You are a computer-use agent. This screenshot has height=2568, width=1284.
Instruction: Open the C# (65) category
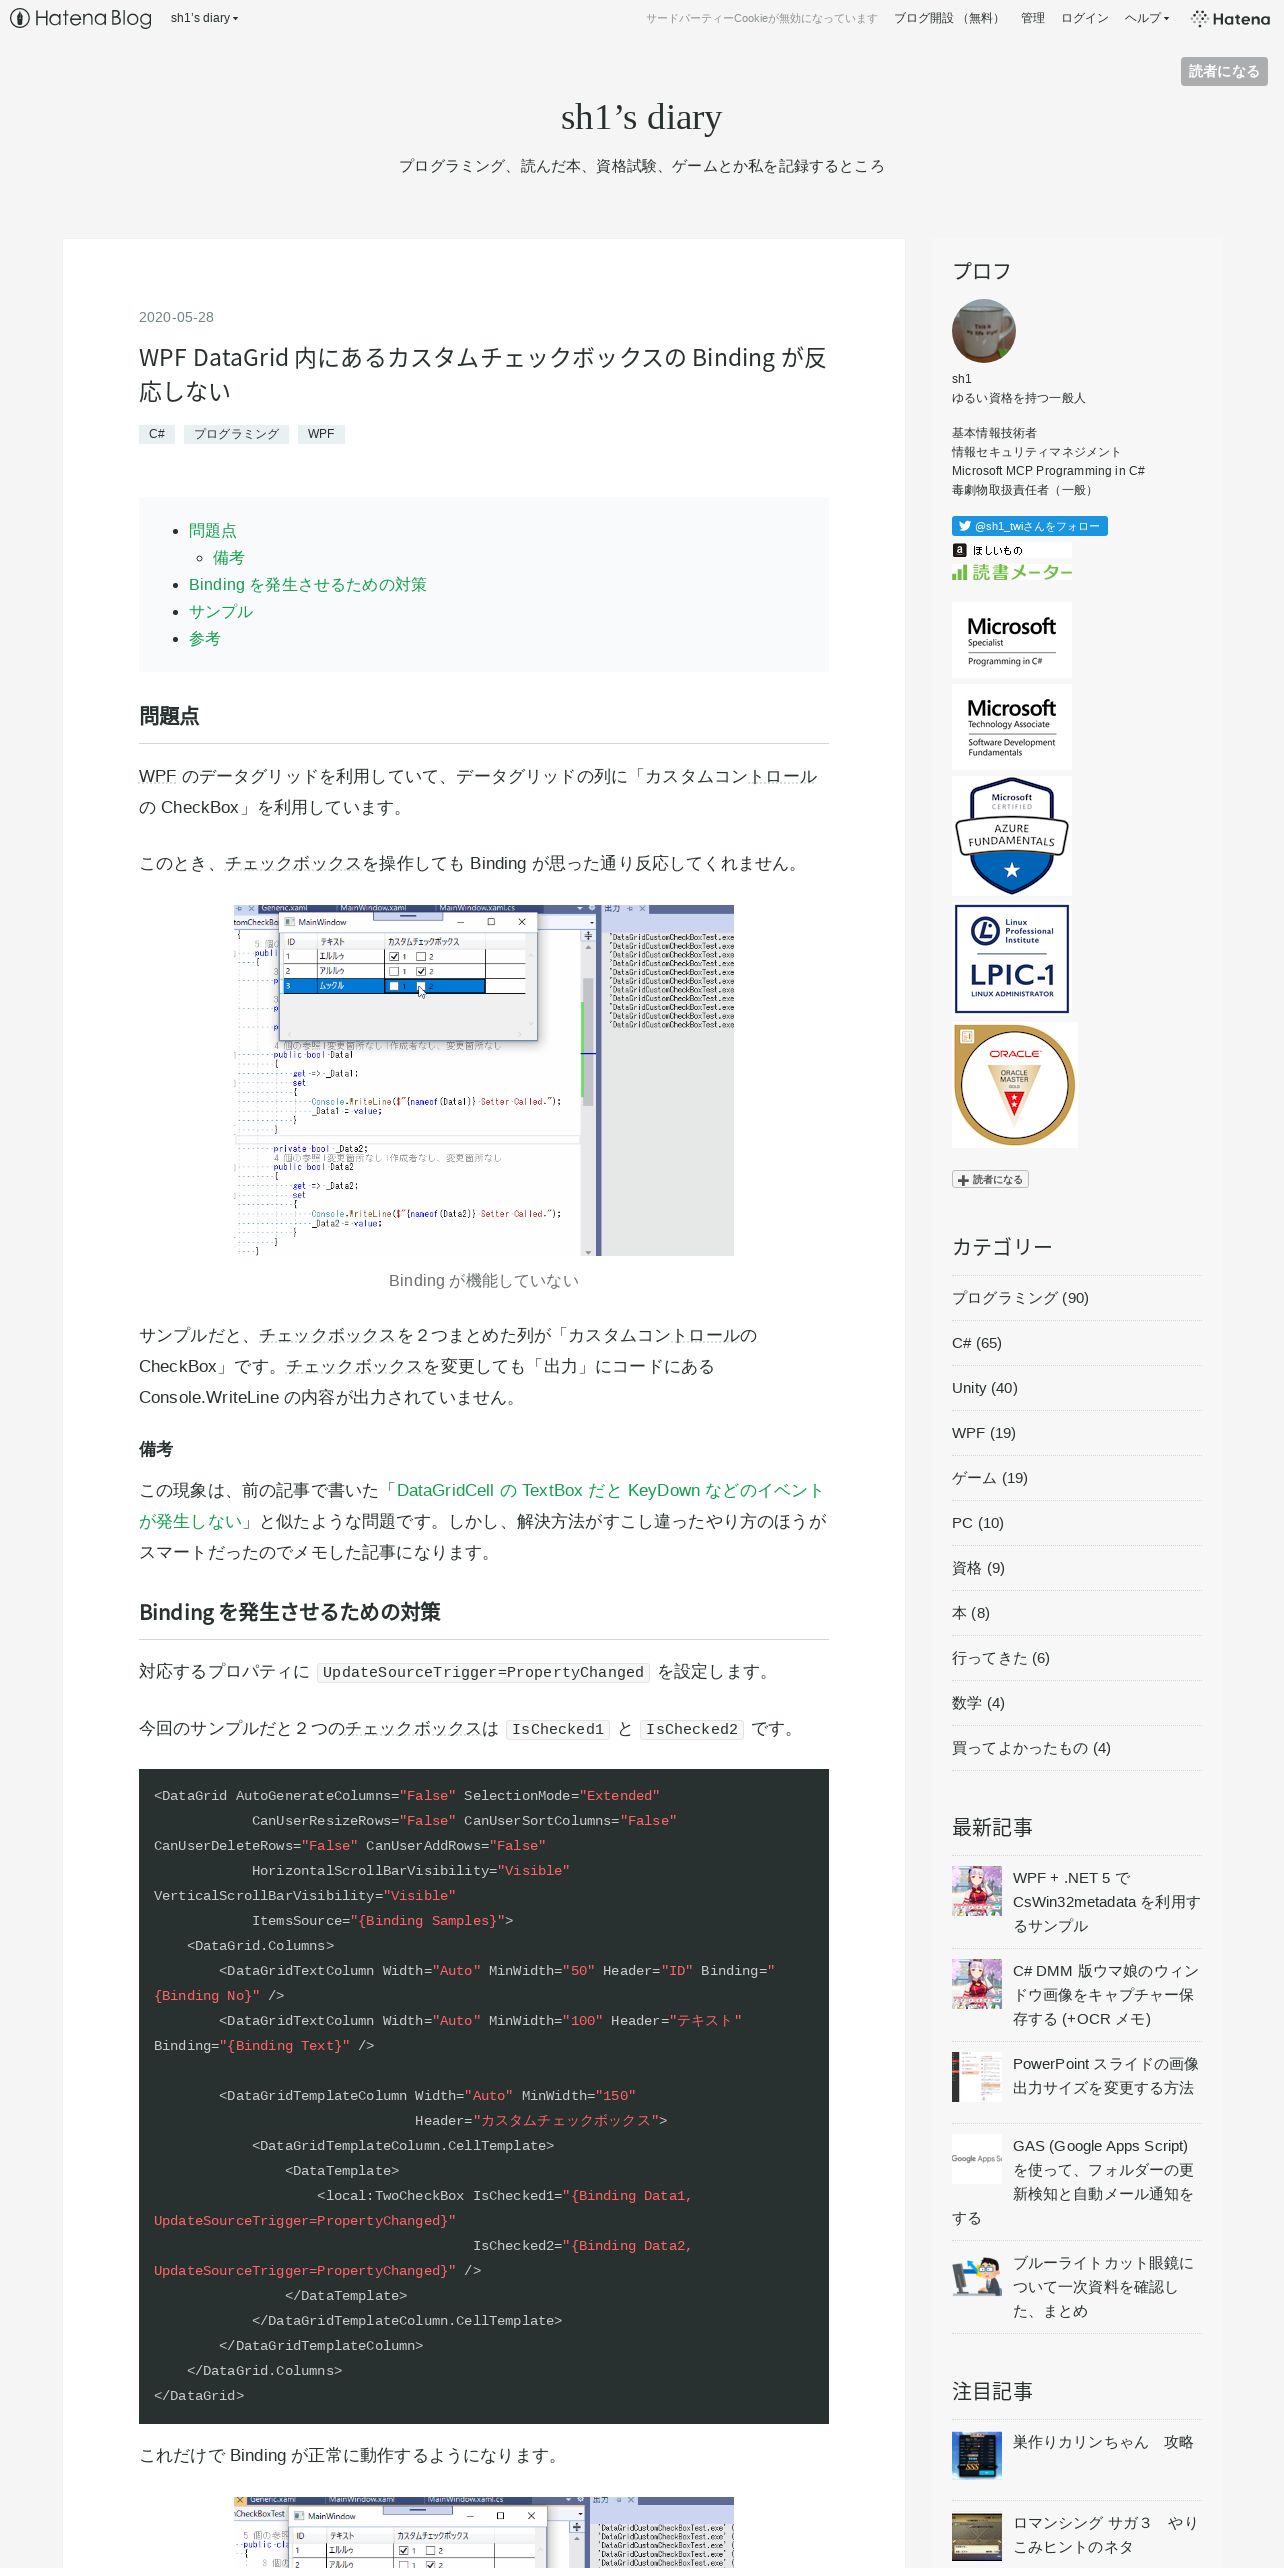pos(976,1343)
